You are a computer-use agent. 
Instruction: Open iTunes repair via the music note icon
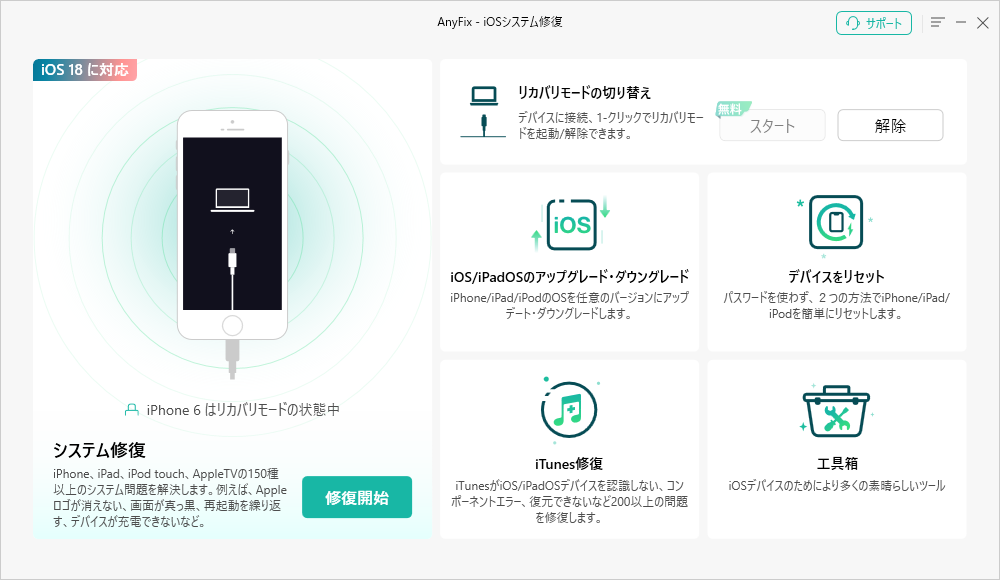click(569, 410)
